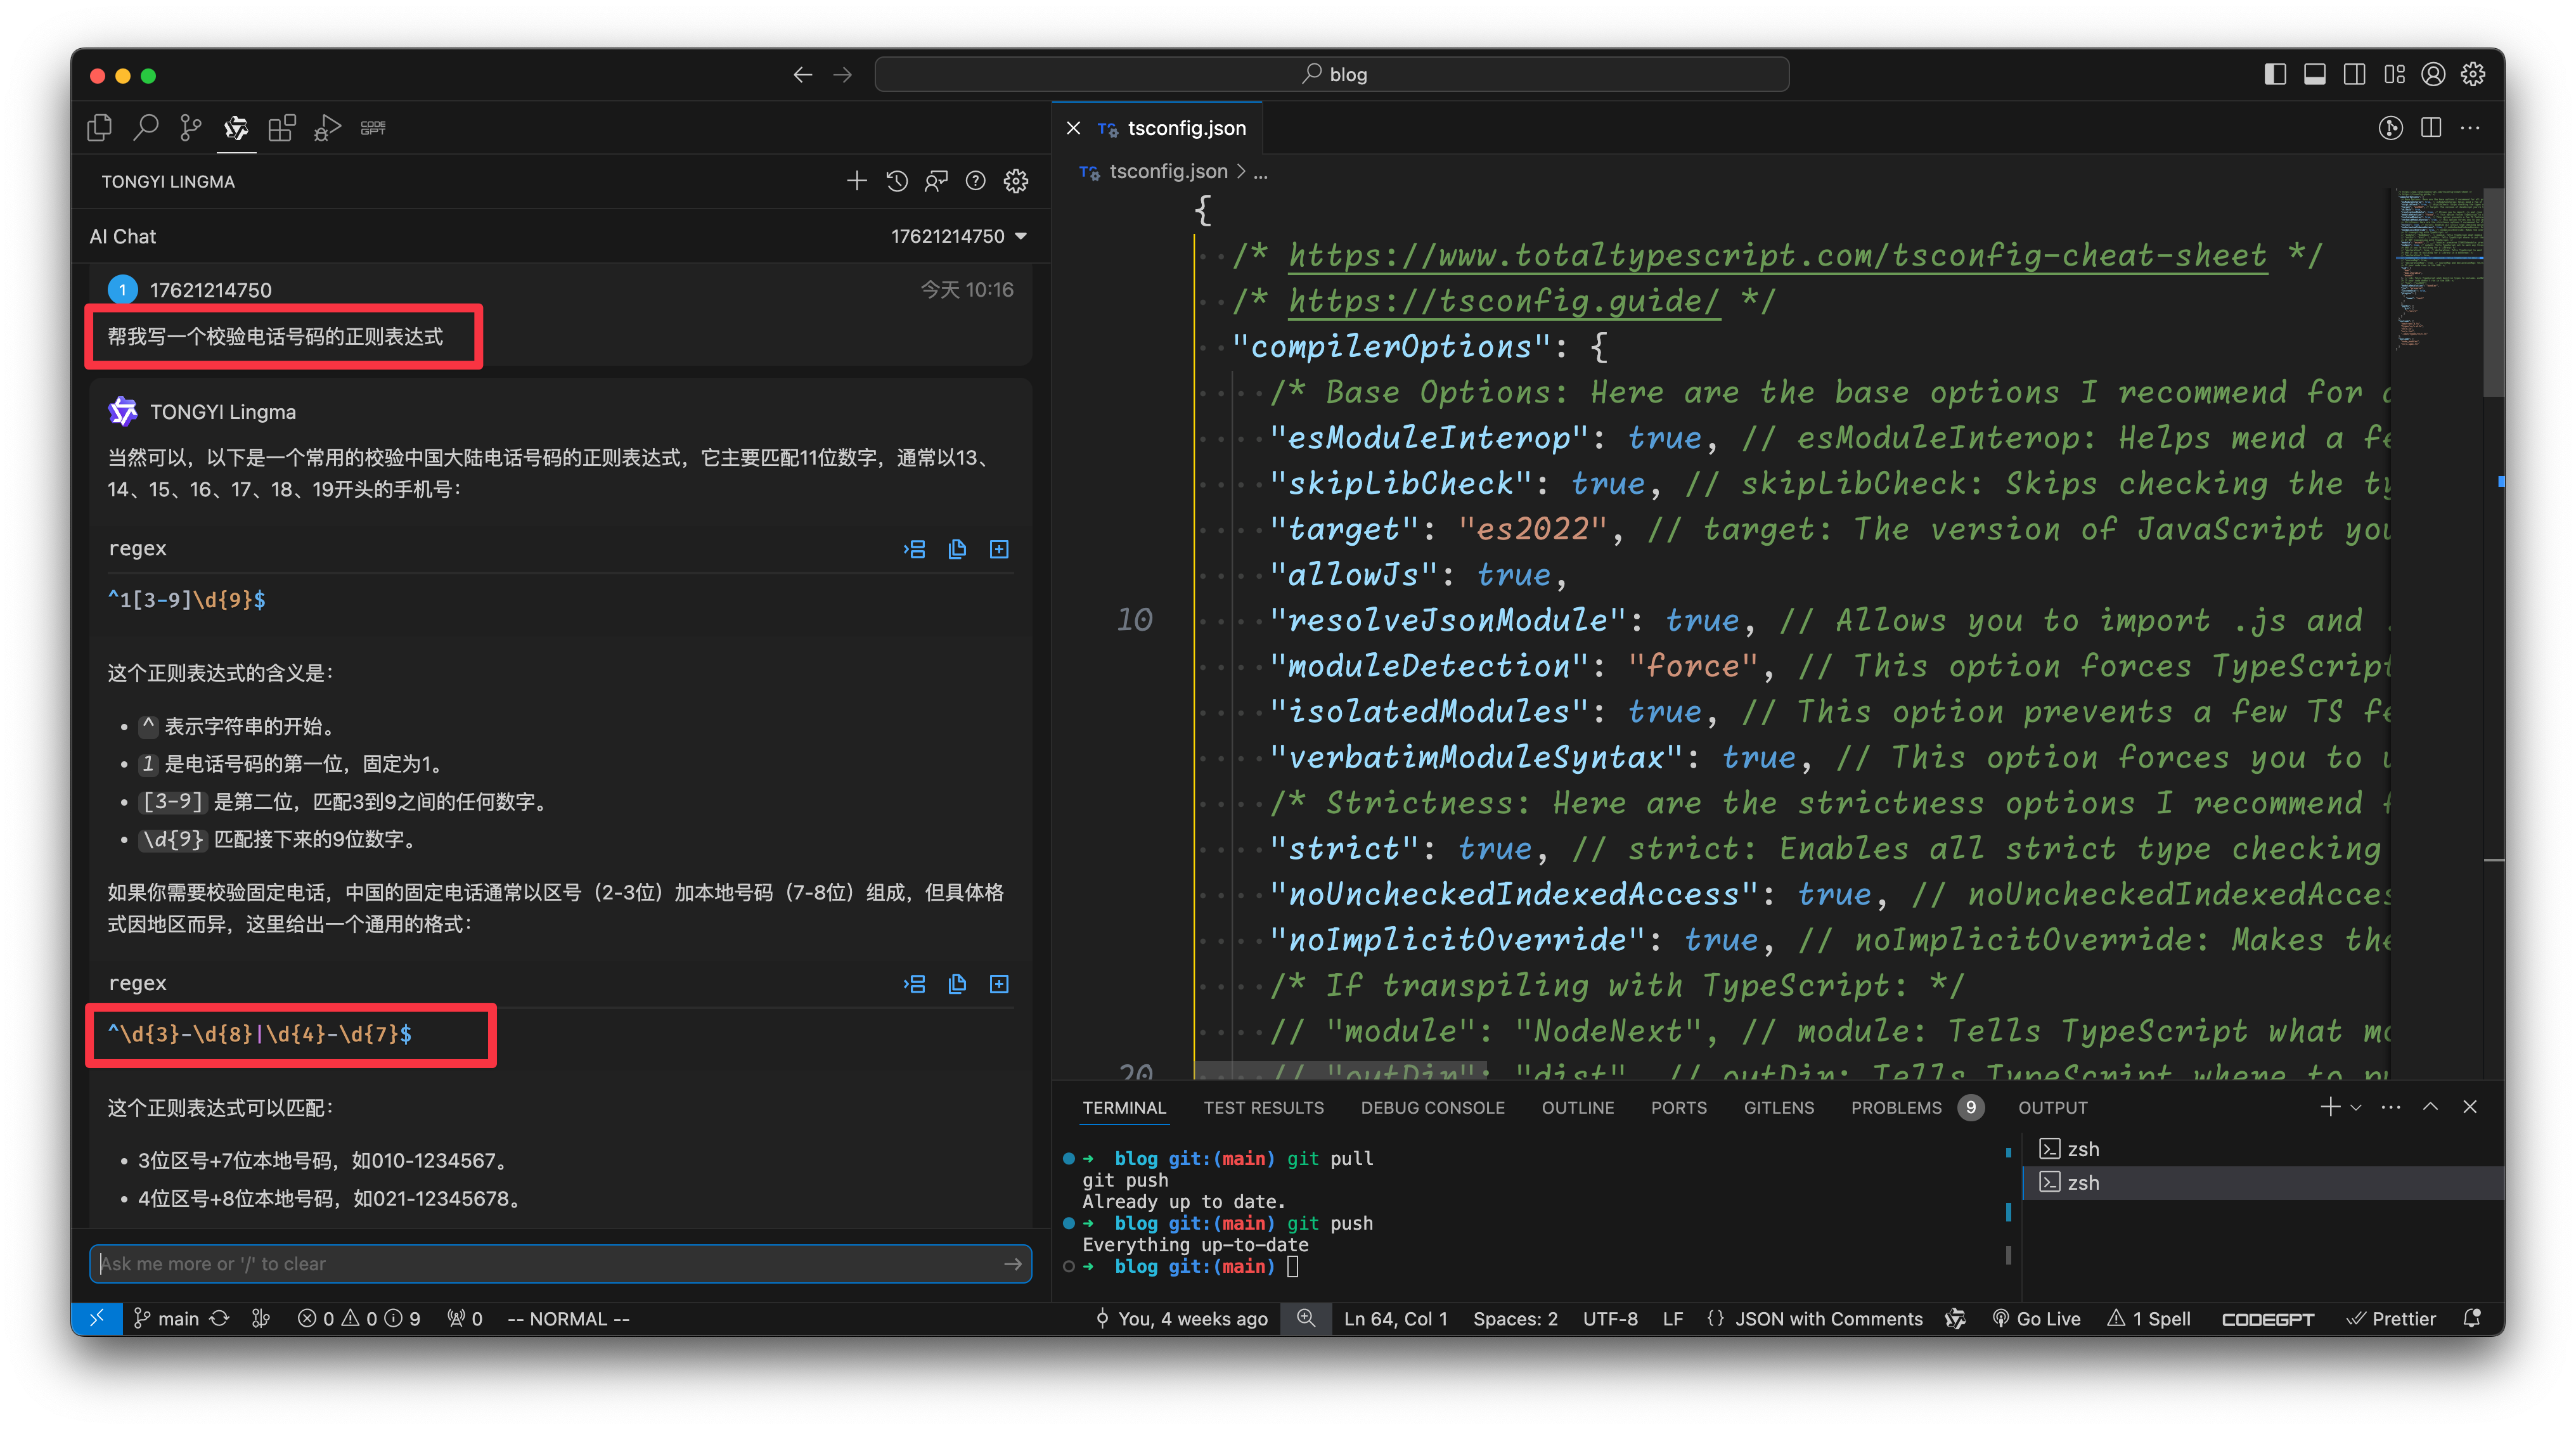
Task: Open Tongyi Lingma settings gear
Action: click(x=1016, y=181)
